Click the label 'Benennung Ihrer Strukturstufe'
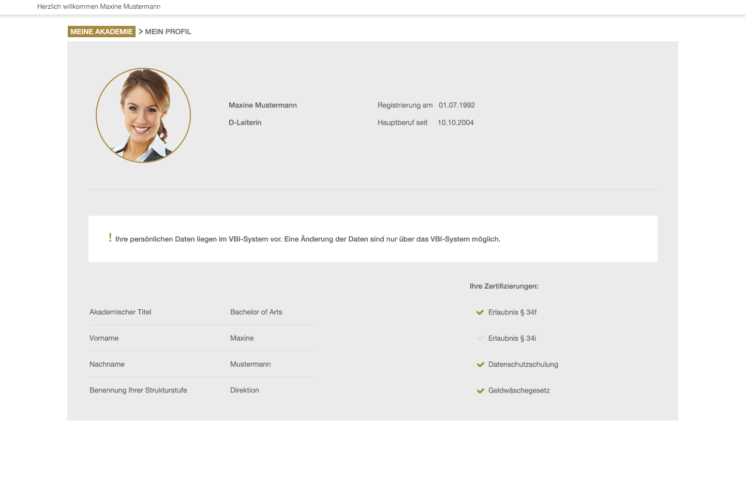The image size is (745, 497). pos(138,390)
